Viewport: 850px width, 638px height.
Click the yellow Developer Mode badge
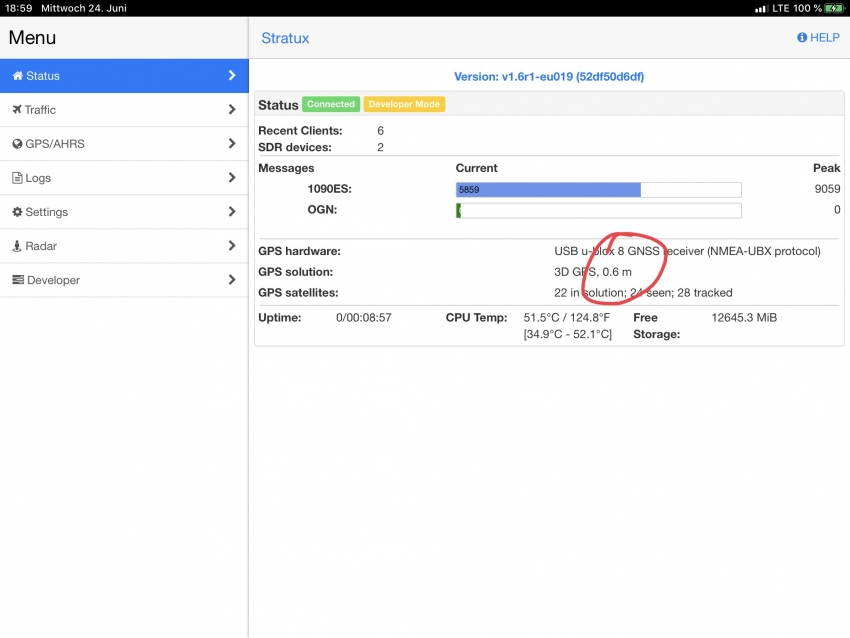[404, 104]
